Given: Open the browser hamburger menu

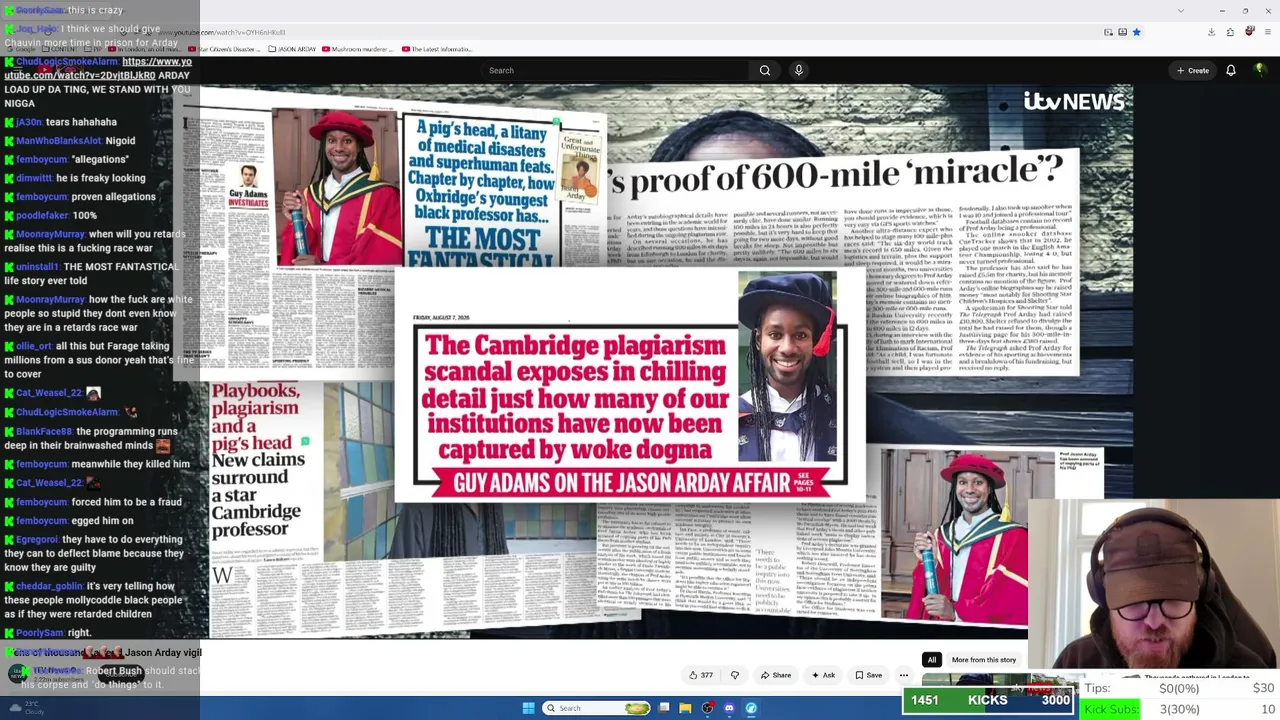Looking at the screenshot, I should (x=1268, y=32).
